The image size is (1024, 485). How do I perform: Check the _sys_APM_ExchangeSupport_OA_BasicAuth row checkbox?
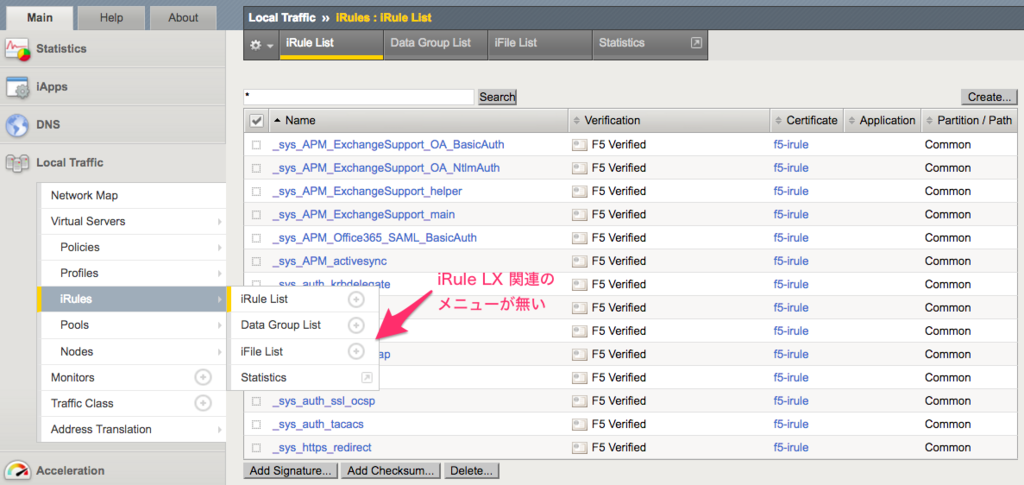point(257,145)
